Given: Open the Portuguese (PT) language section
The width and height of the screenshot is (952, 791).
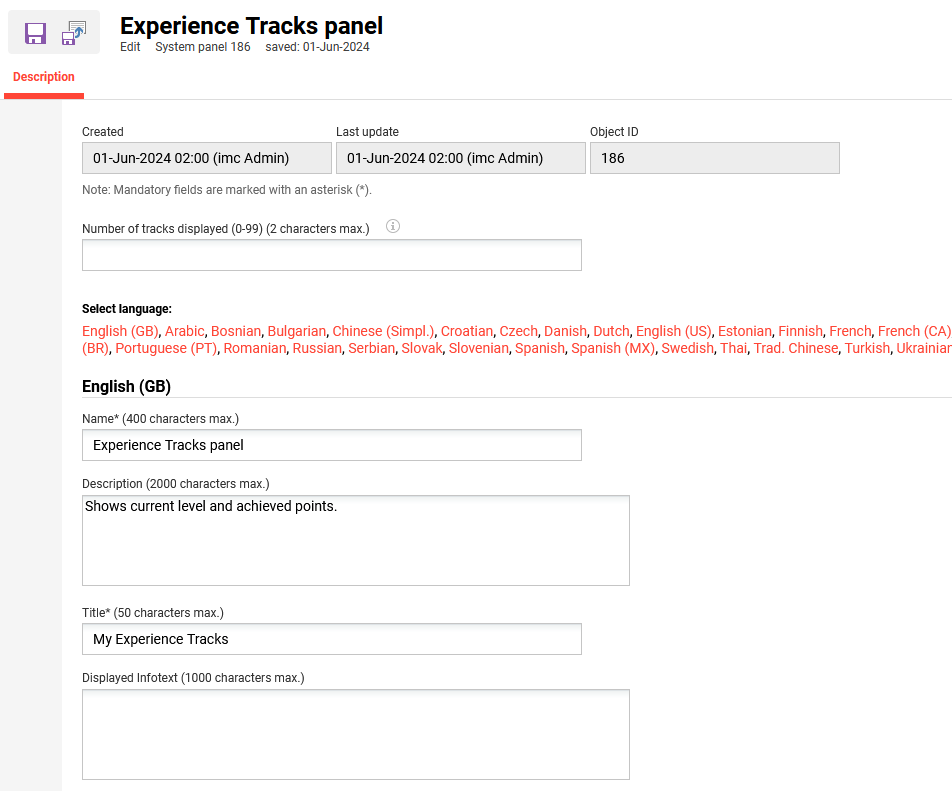Looking at the screenshot, I should click(166, 348).
